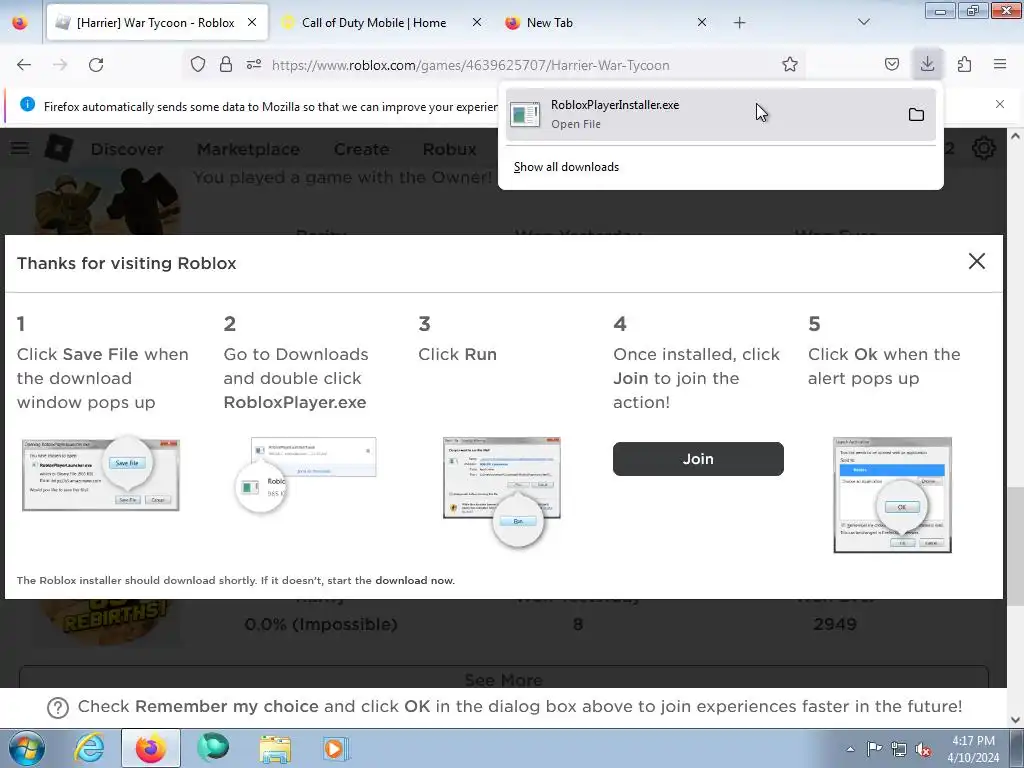Click the Firefox View icon

[20, 23]
